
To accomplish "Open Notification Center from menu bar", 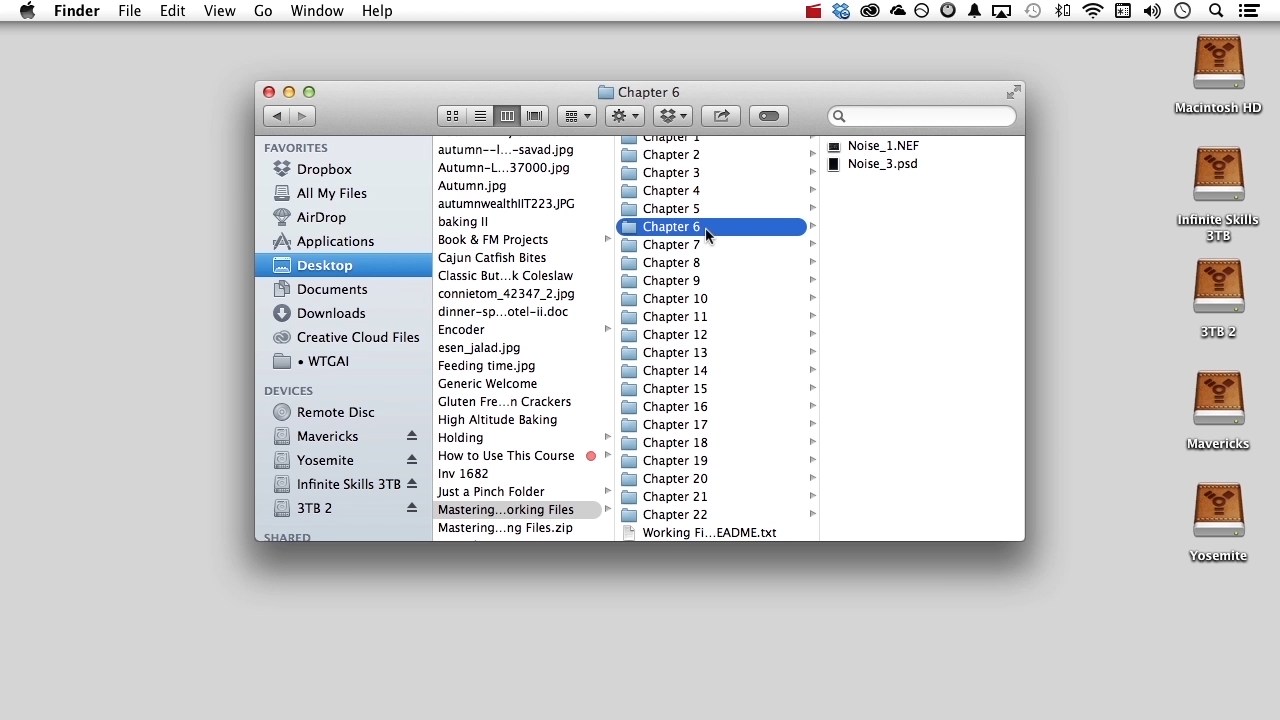I will tap(1248, 11).
